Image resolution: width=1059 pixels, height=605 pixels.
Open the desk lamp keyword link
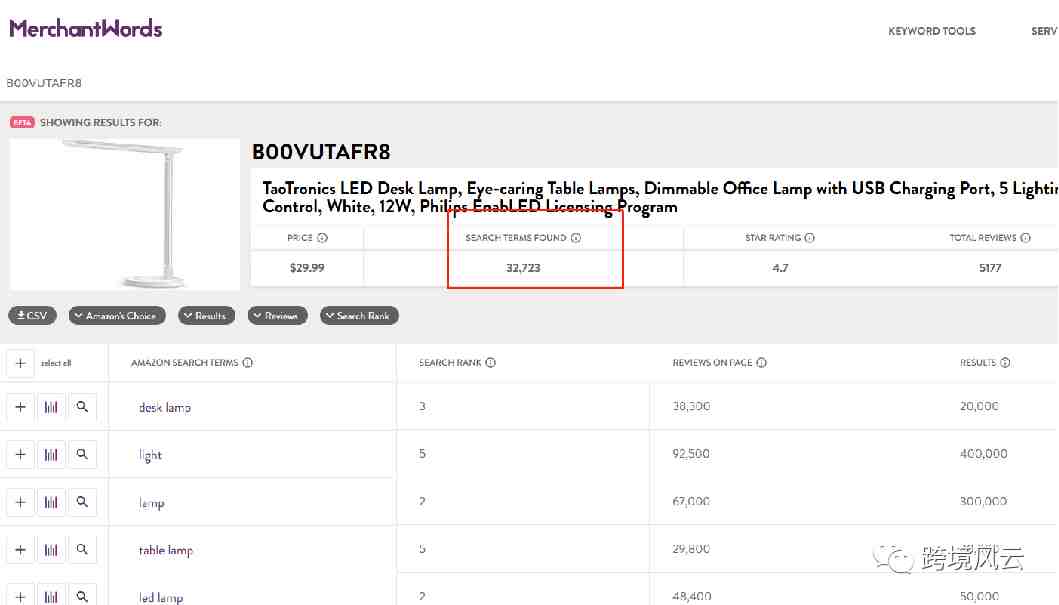coord(165,408)
